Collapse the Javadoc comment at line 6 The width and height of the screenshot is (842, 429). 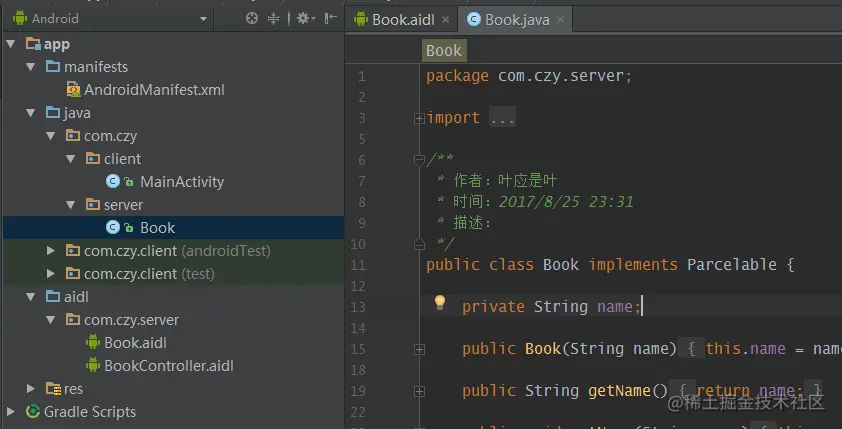[419, 160]
